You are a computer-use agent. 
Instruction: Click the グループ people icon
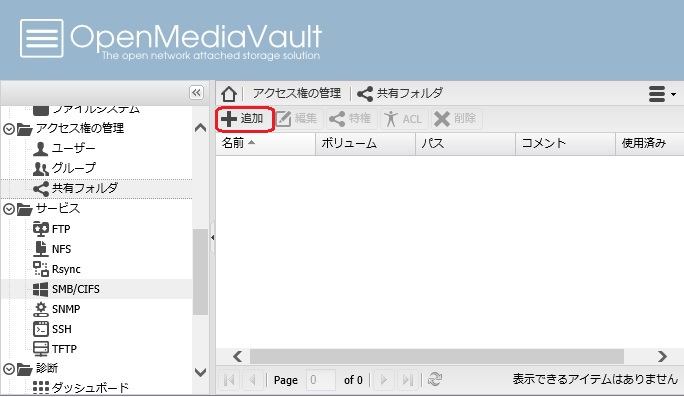(41, 168)
